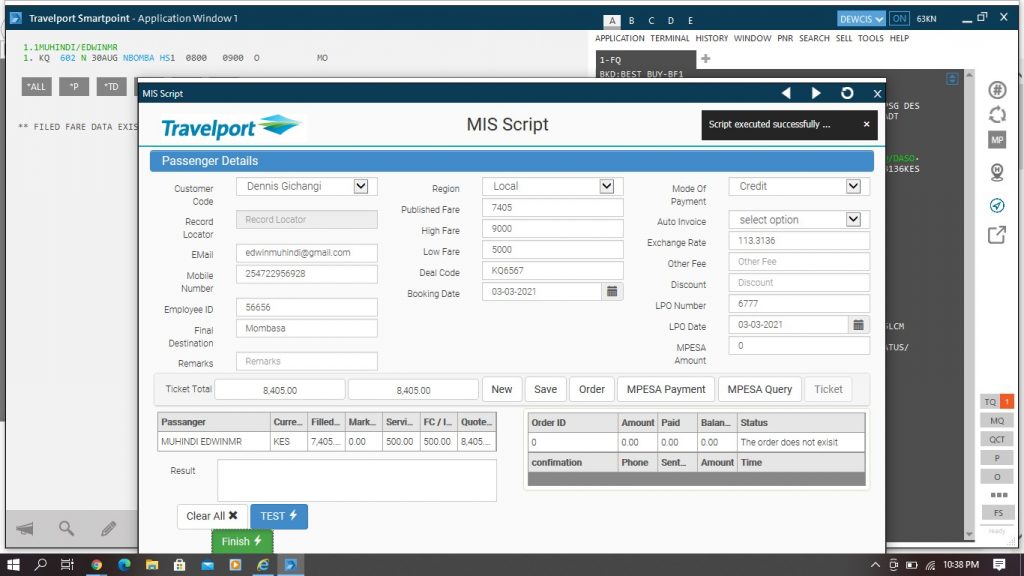The height and width of the screenshot is (576, 1024).
Task: Open the Booking Date calendar picker
Action: click(x=612, y=291)
